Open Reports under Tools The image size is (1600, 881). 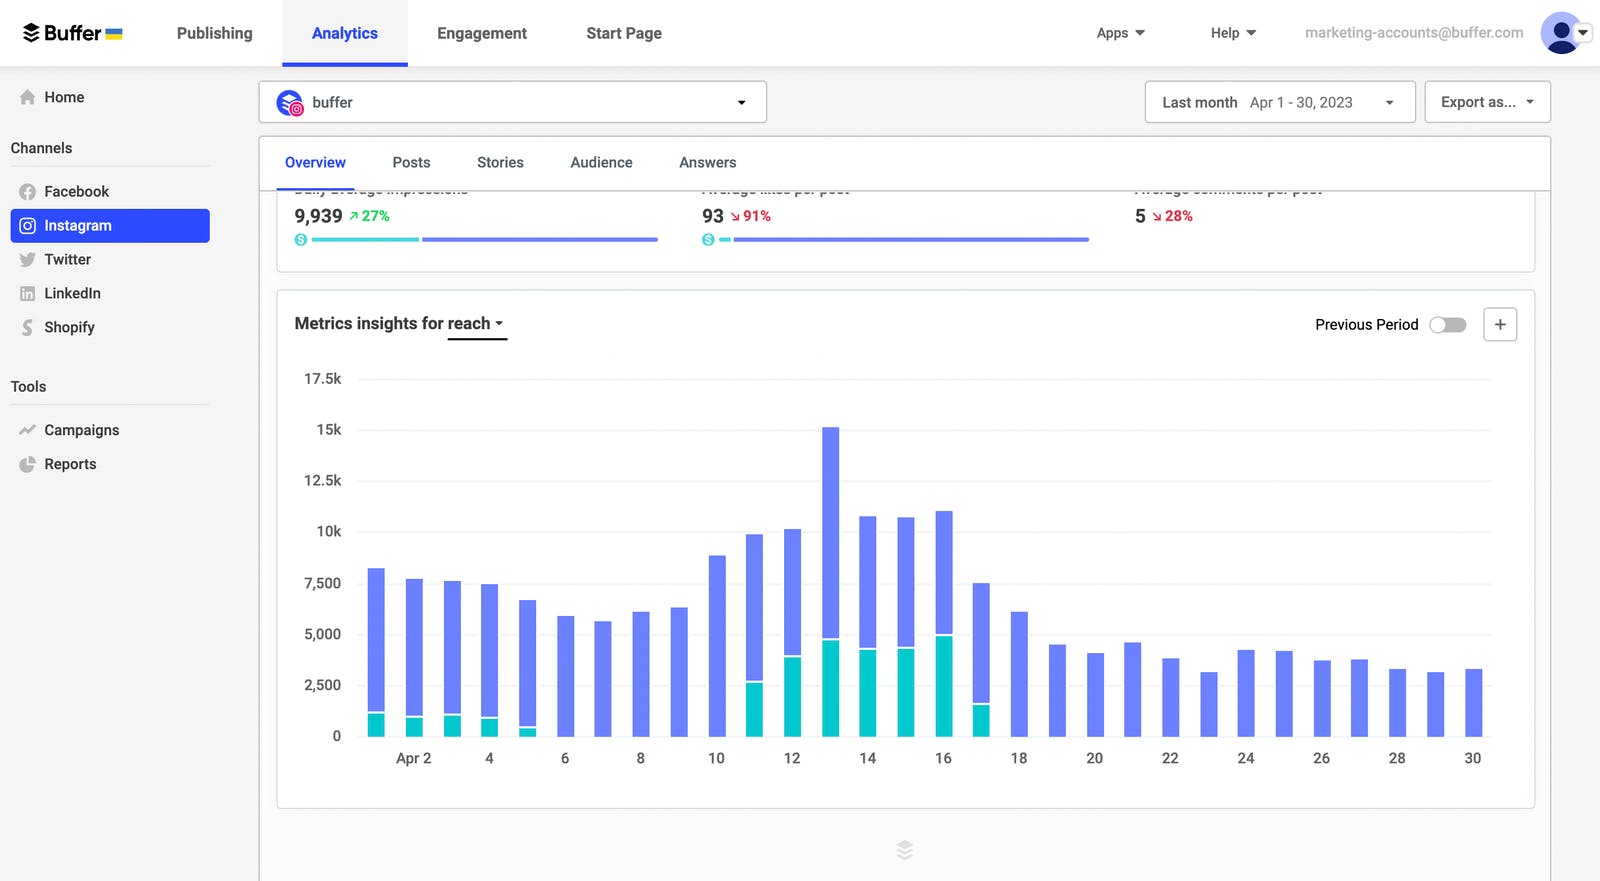click(x=110, y=464)
